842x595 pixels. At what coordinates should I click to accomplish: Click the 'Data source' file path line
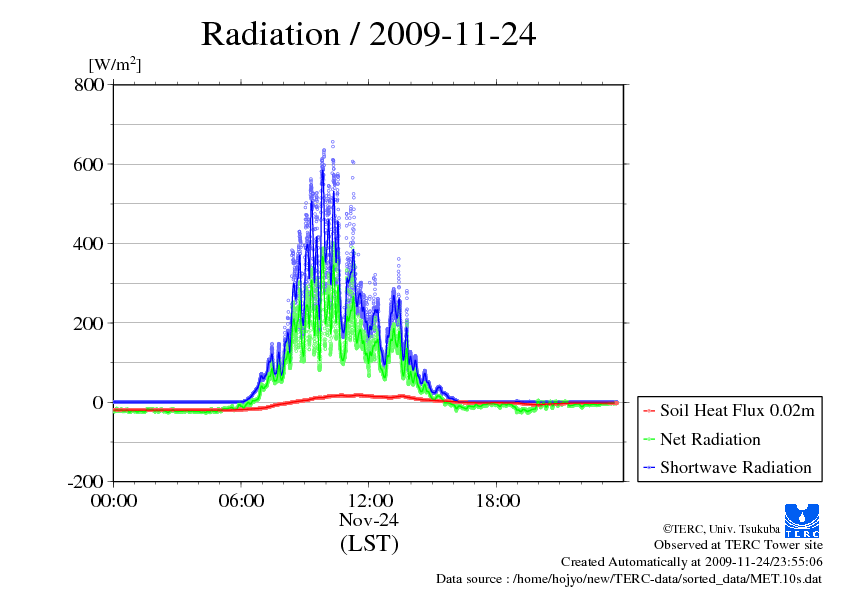629,579
